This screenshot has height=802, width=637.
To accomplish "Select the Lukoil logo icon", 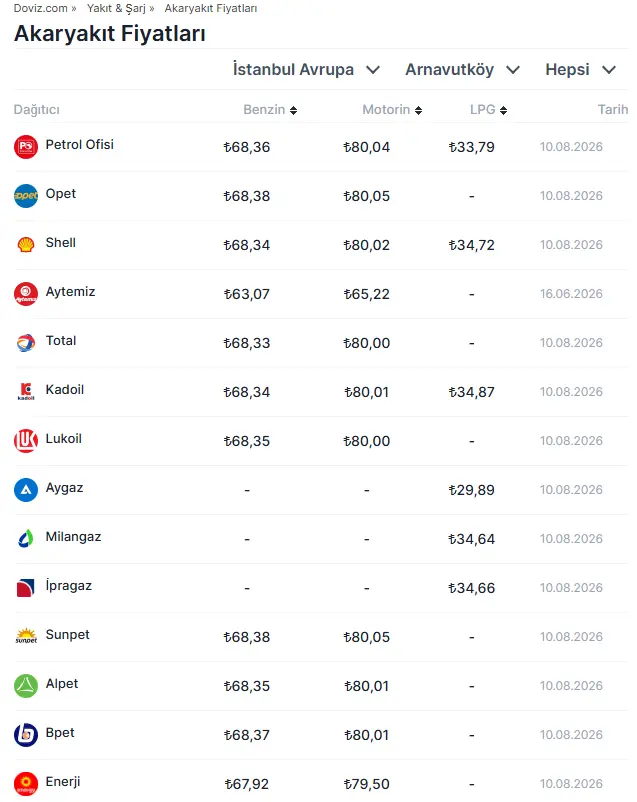I will pyautogui.click(x=26, y=441).
